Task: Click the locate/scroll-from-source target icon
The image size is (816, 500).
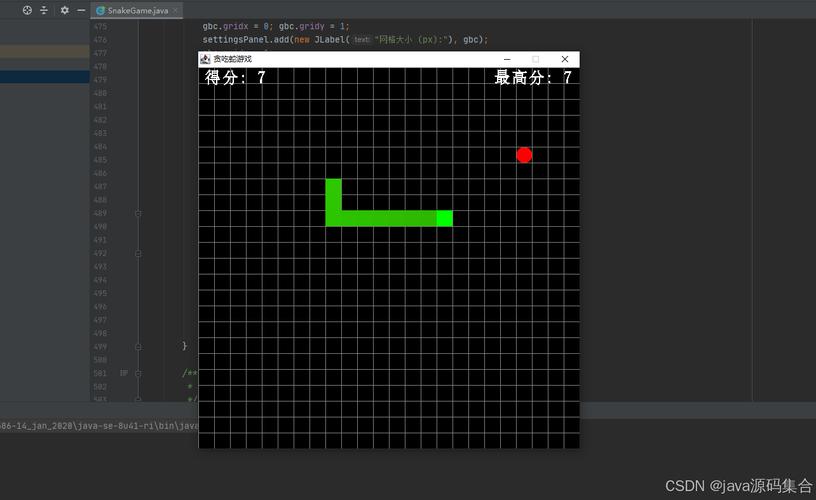Action: click(27, 10)
